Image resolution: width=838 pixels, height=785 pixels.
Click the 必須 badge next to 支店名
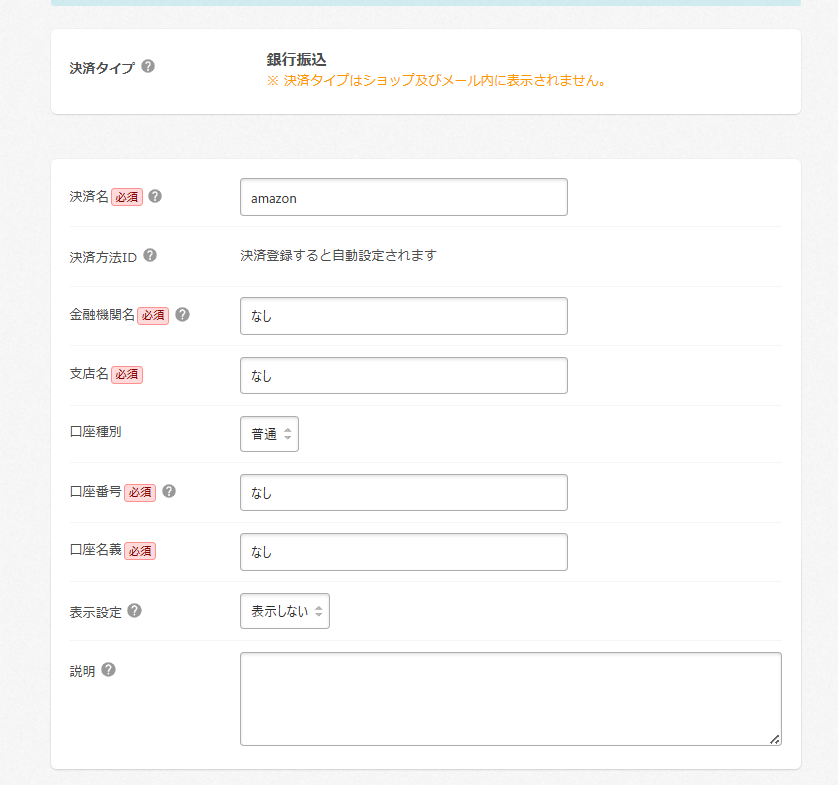[x=127, y=374]
